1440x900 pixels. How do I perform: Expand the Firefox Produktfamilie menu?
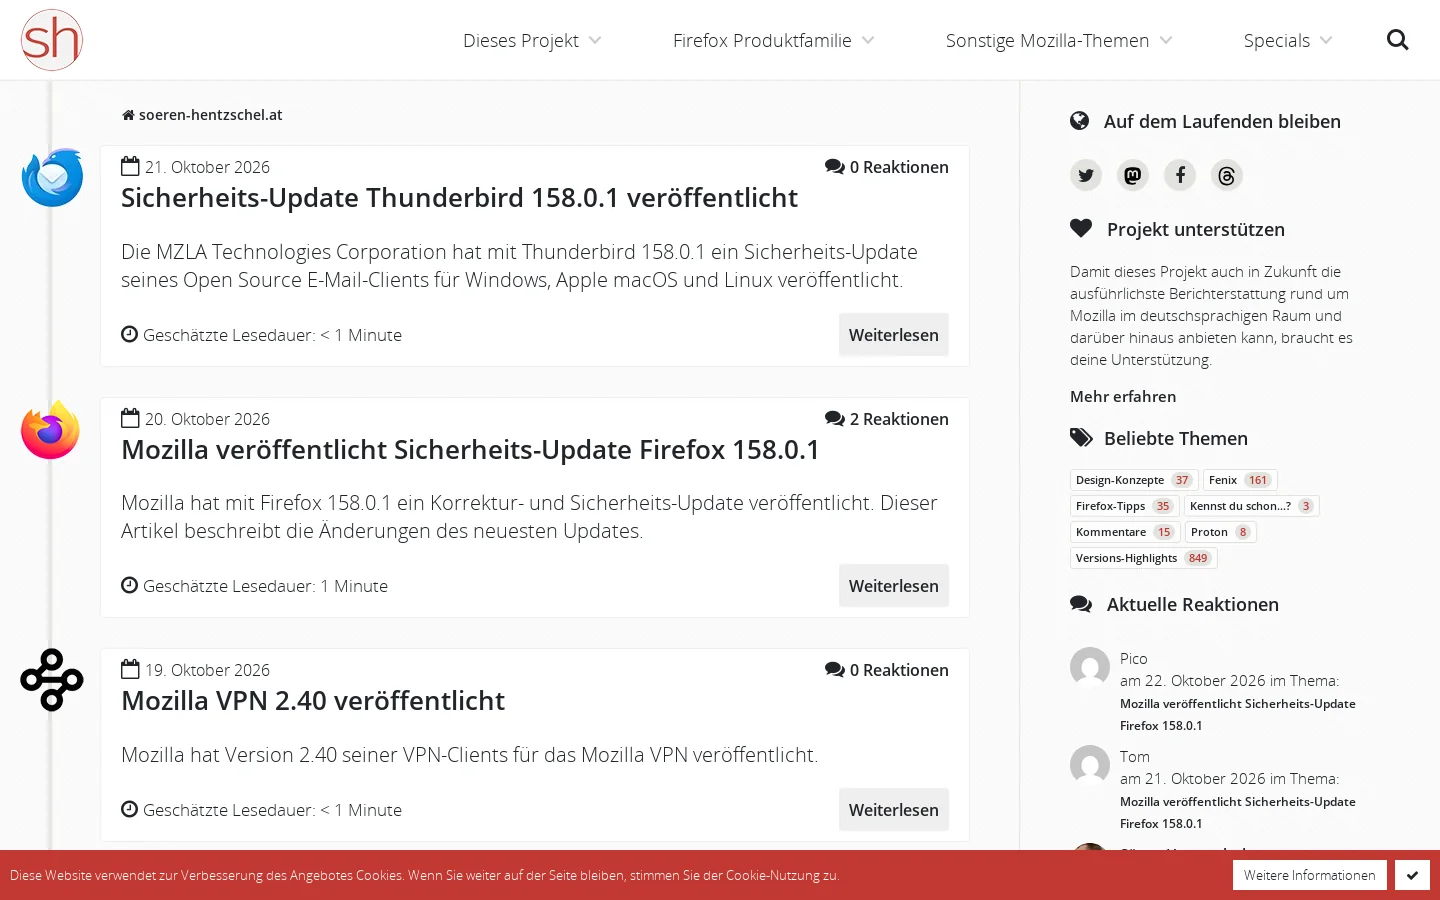tap(774, 40)
